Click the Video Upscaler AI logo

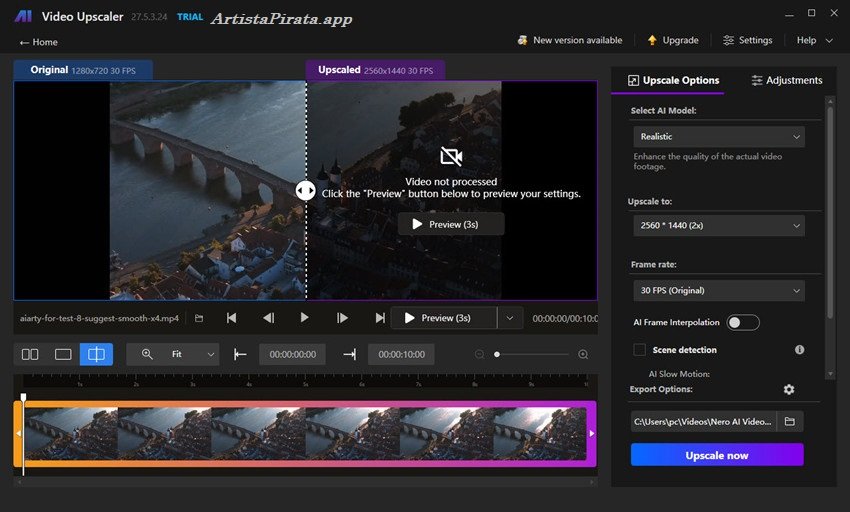[x=23, y=17]
